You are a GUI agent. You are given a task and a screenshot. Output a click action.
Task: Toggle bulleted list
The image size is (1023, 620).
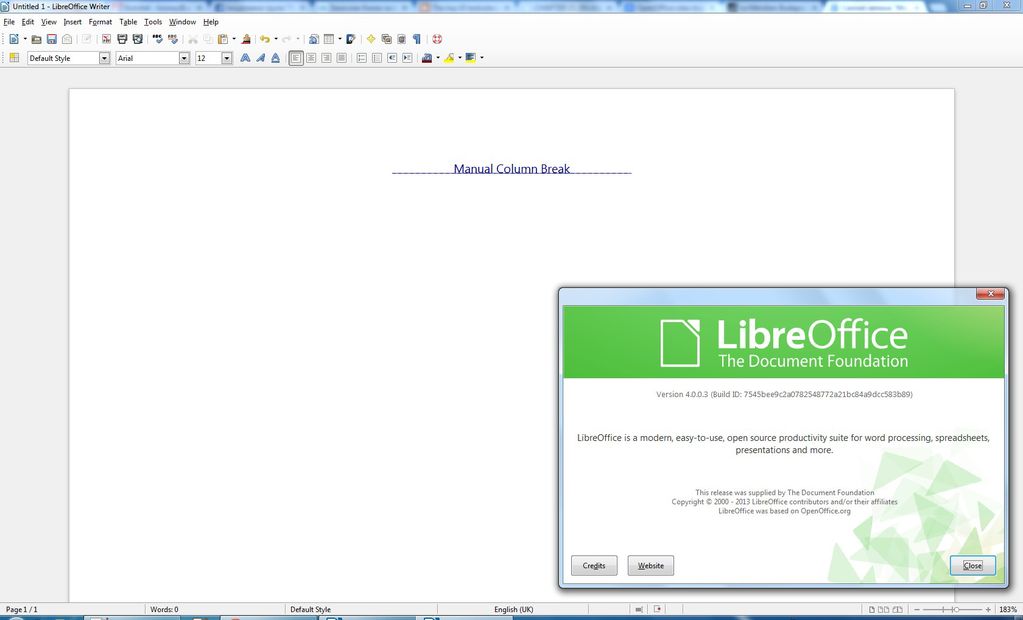376,58
